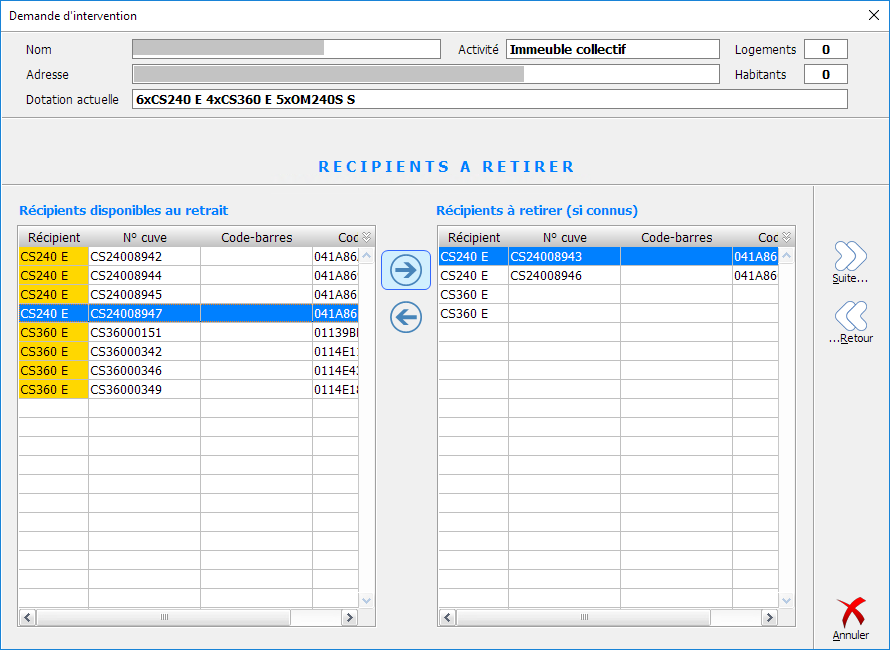This screenshot has width=890, height=650.
Task: Click the right arrow to add recipient
Action: [406, 270]
